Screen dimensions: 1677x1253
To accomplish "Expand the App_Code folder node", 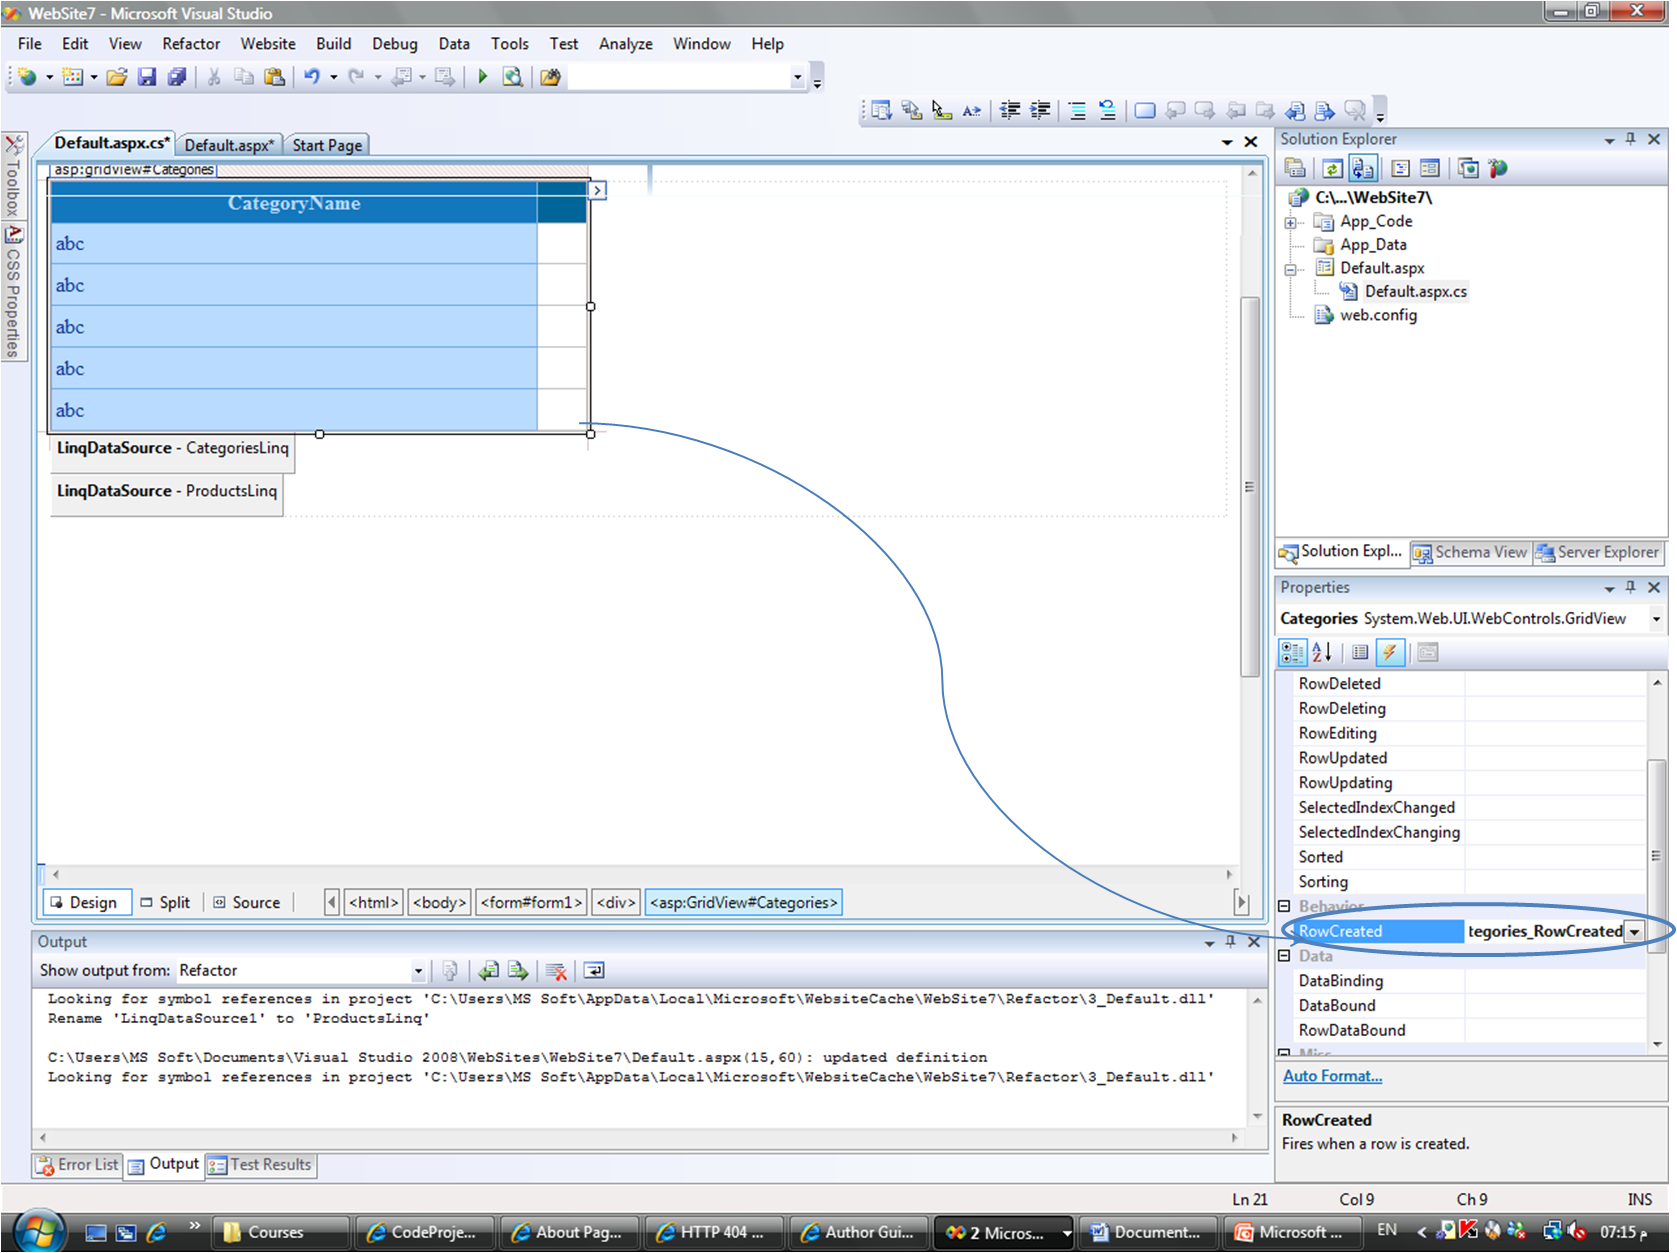I will pyautogui.click(x=1290, y=222).
